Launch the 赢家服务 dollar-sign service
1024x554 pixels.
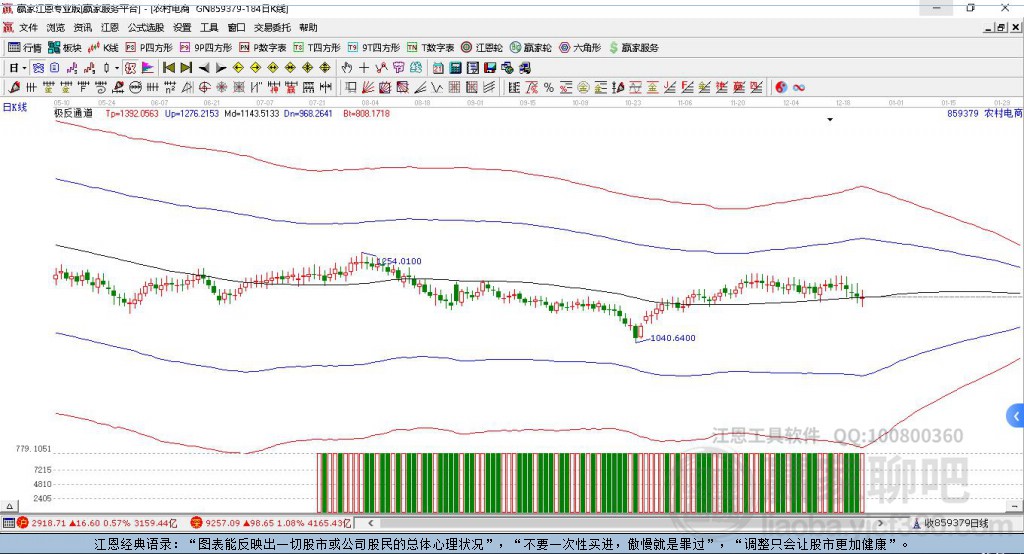(x=633, y=47)
